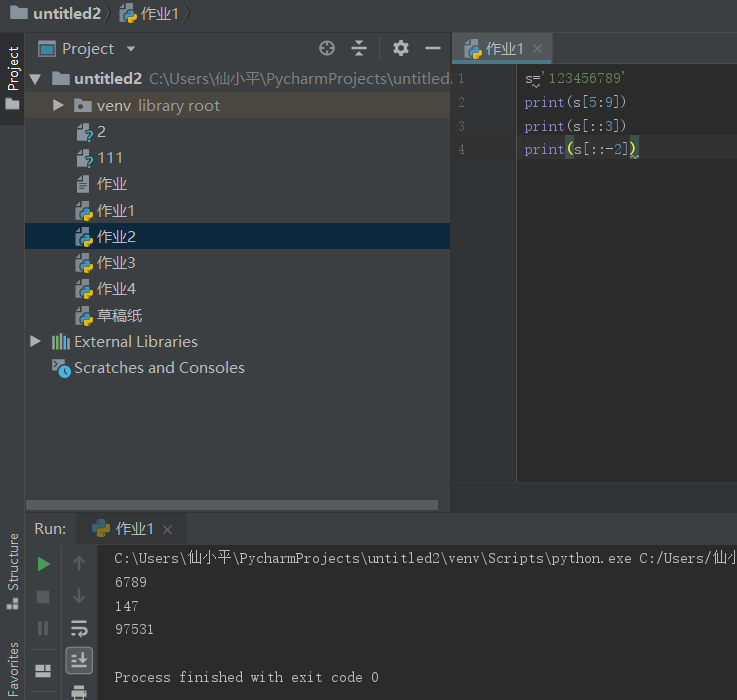Screen dimensions: 737x700
Task: Open Project panel settings gear
Action: [400, 48]
